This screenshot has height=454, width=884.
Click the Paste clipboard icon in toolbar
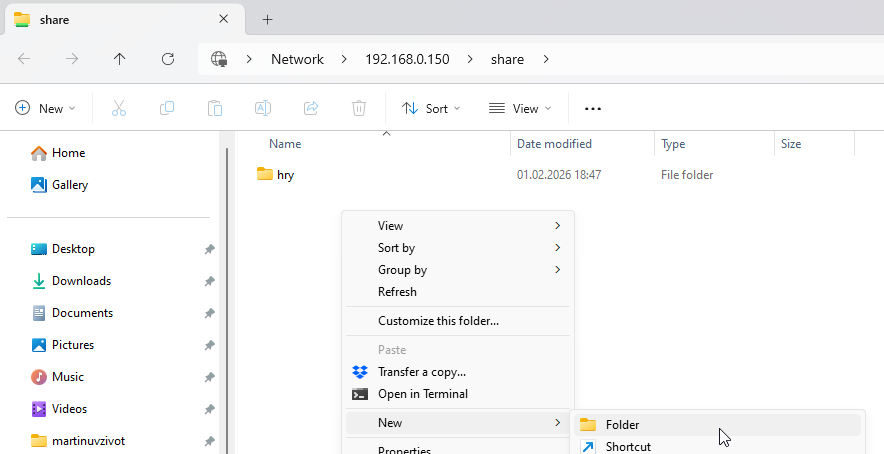coord(215,108)
